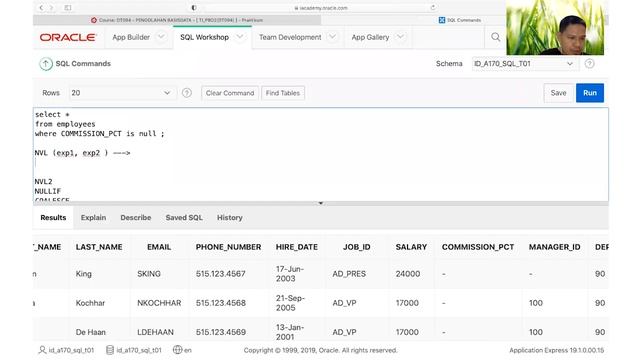This screenshot has height=360, width=640.
Task: Open the SQL Workshop menu
Action: pos(204,37)
